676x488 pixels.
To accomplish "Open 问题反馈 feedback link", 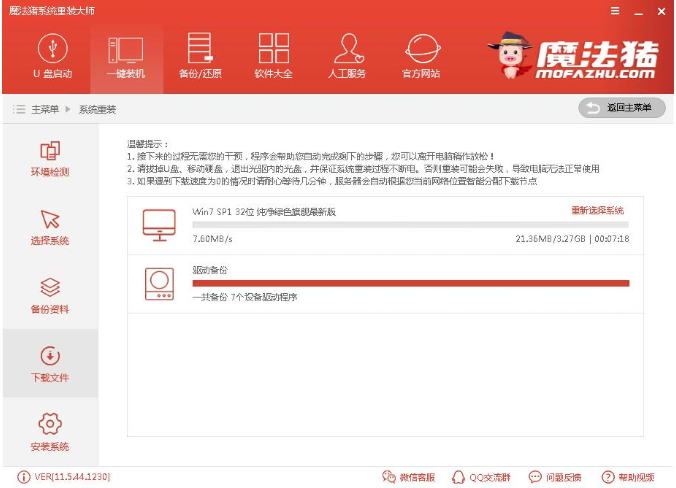I will (x=555, y=477).
